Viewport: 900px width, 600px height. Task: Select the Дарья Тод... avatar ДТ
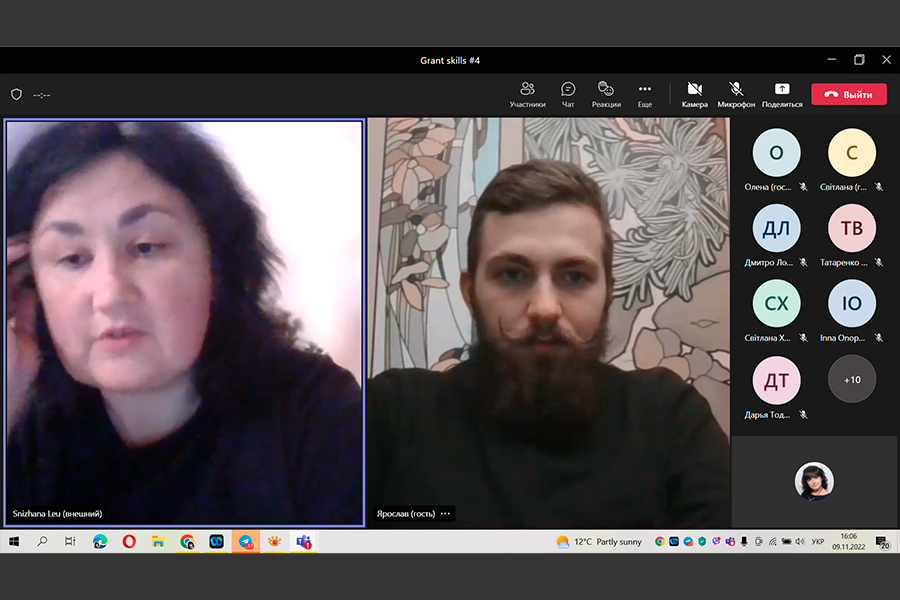tap(776, 380)
